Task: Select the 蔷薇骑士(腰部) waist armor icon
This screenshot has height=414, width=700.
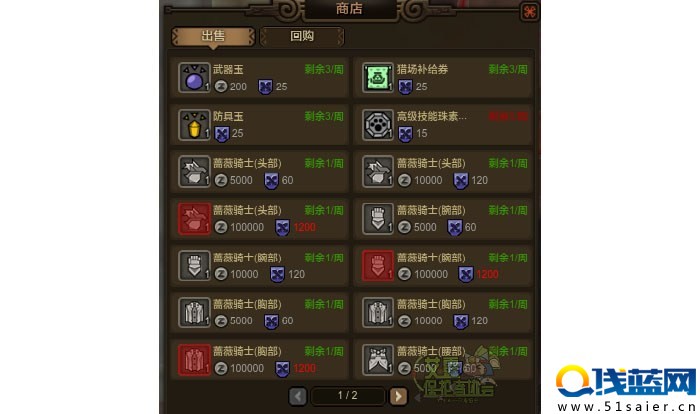Action: coord(378,360)
